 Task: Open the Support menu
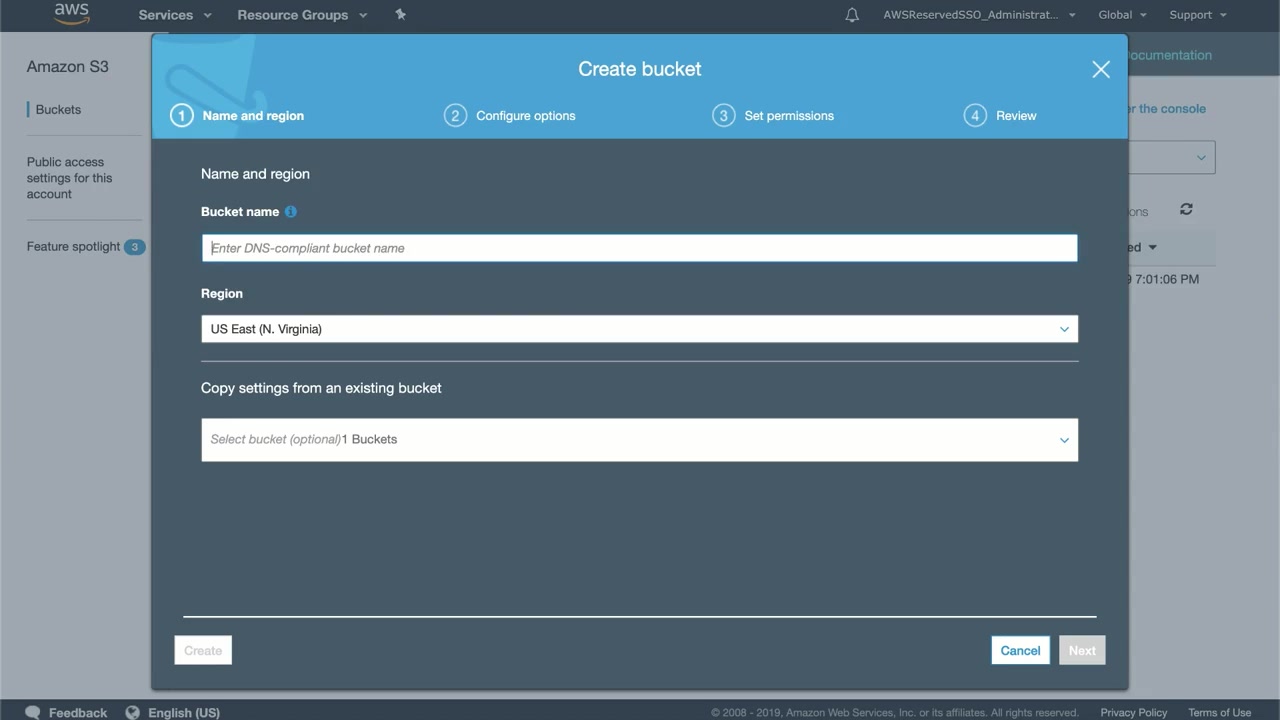1198,15
